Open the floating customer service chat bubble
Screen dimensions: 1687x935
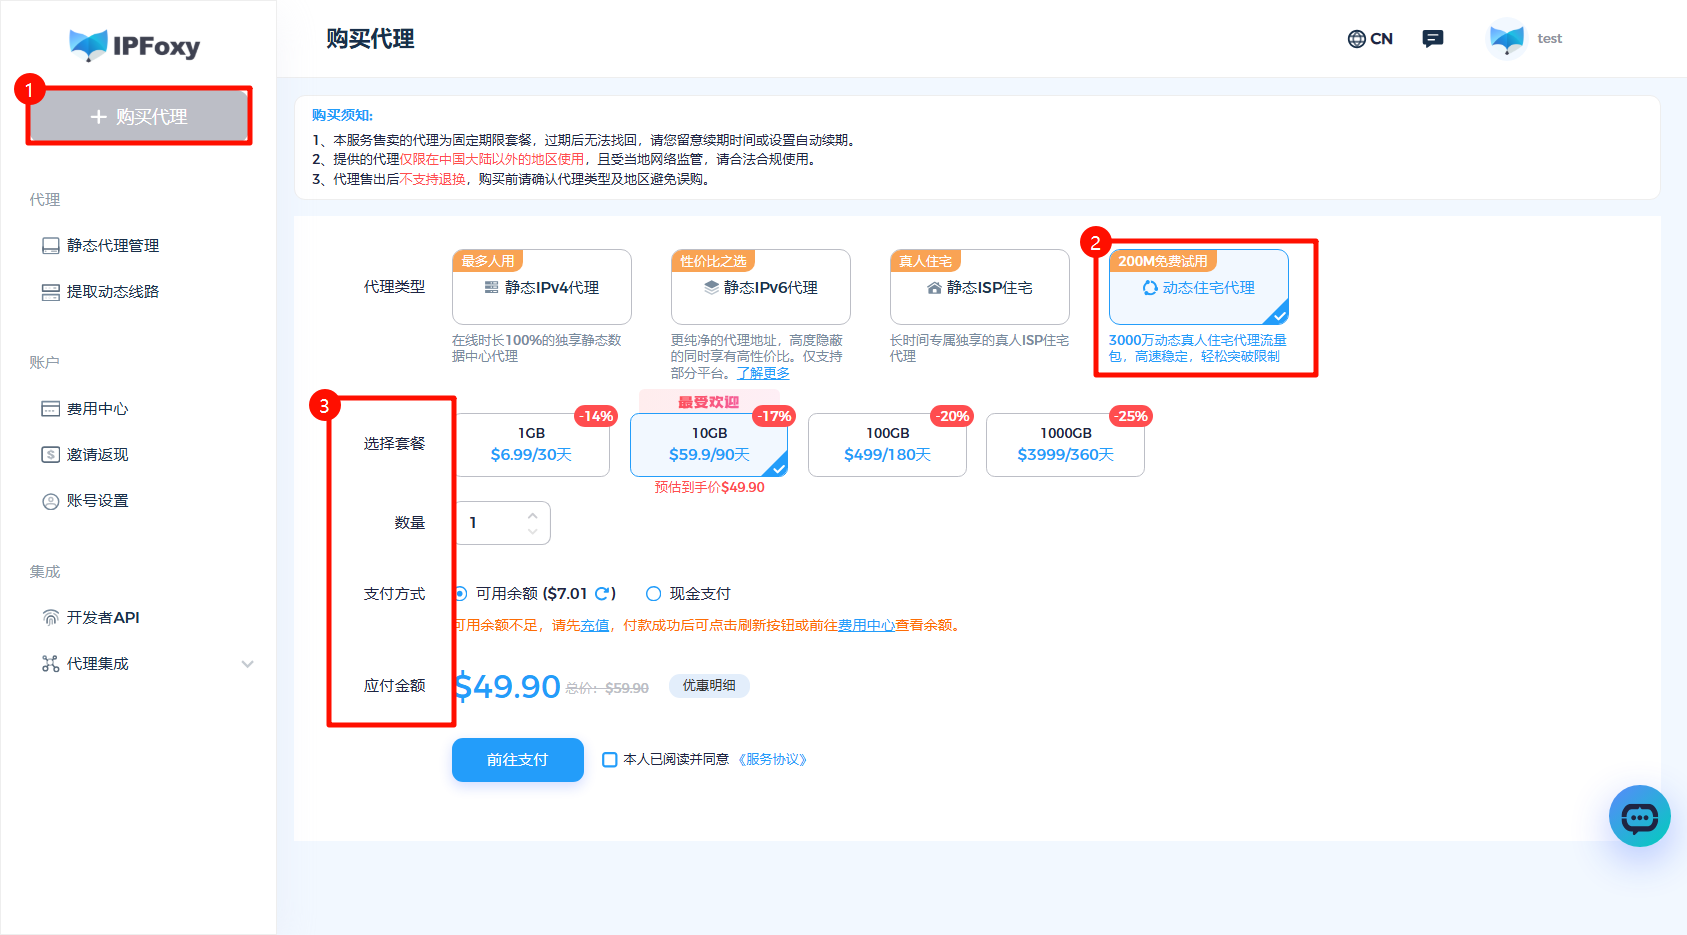pyautogui.click(x=1639, y=816)
